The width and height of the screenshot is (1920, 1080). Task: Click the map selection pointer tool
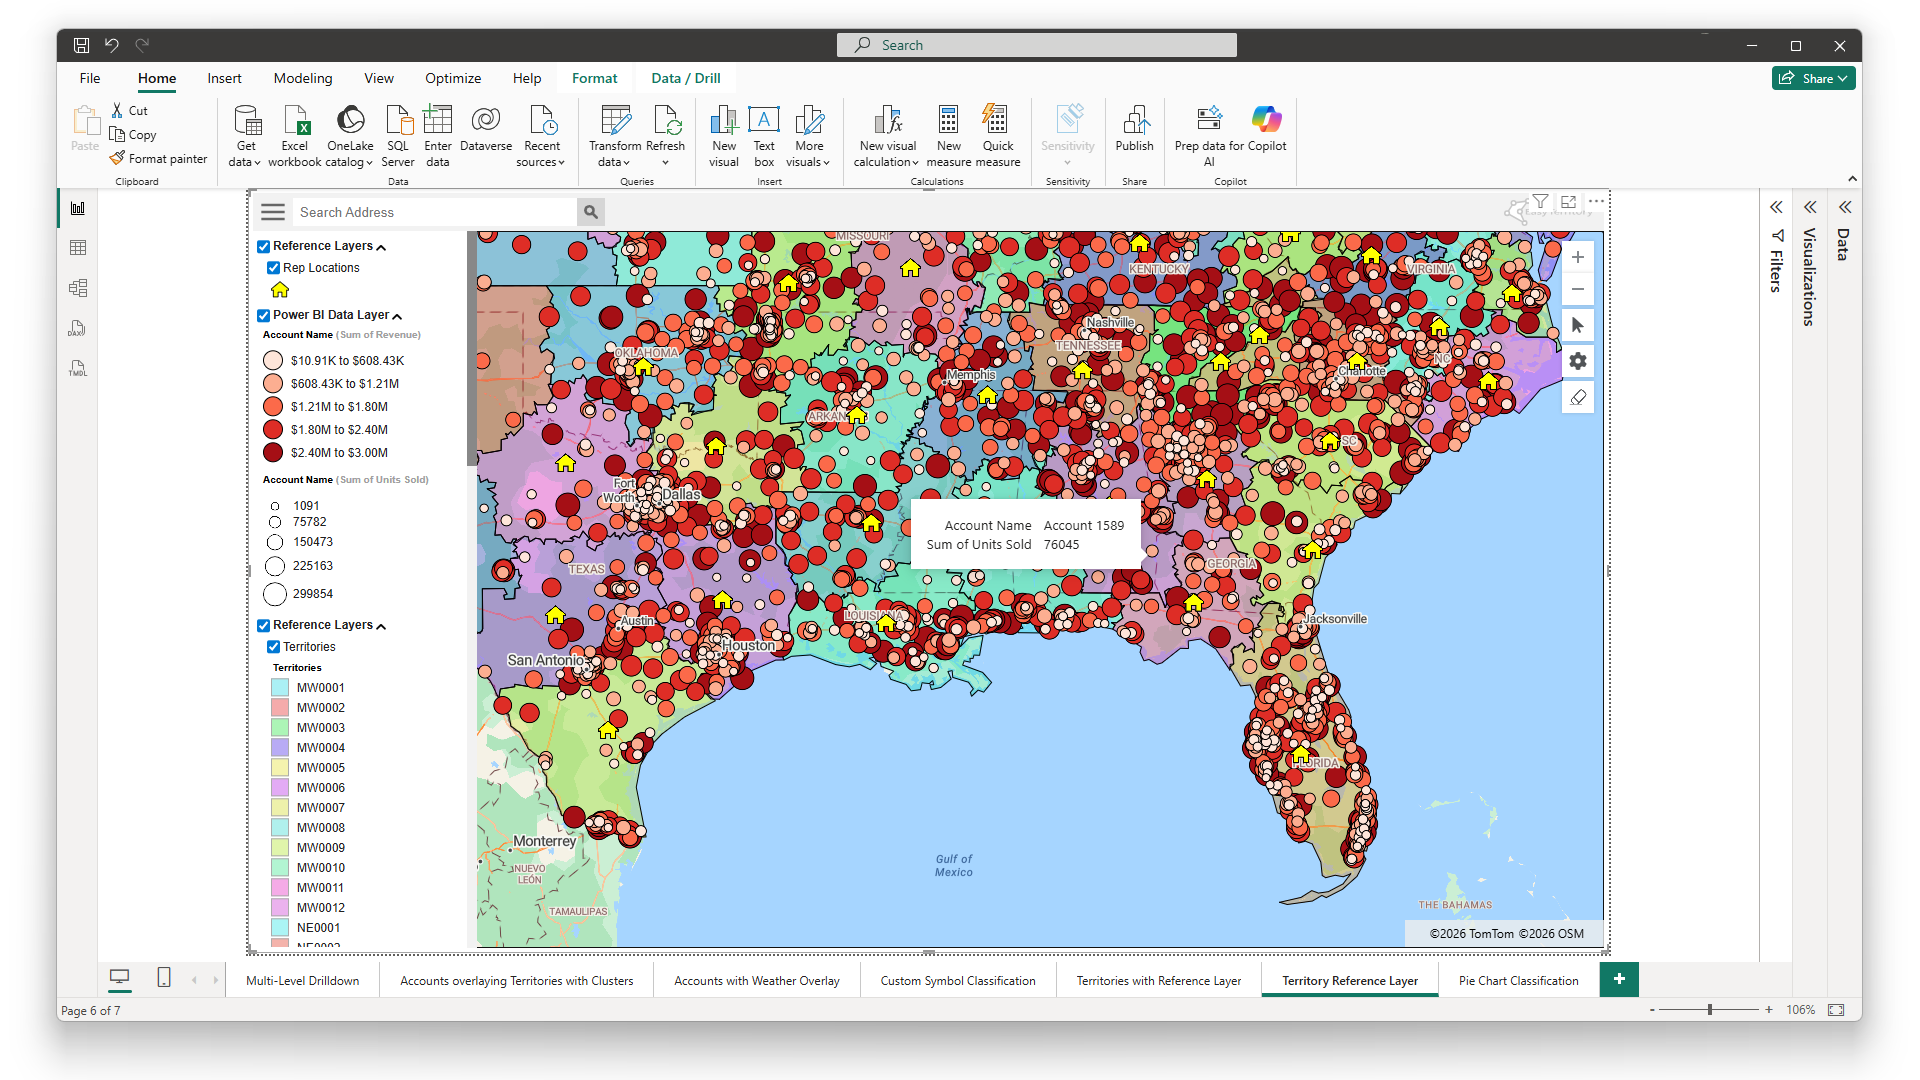click(x=1577, y=325)
